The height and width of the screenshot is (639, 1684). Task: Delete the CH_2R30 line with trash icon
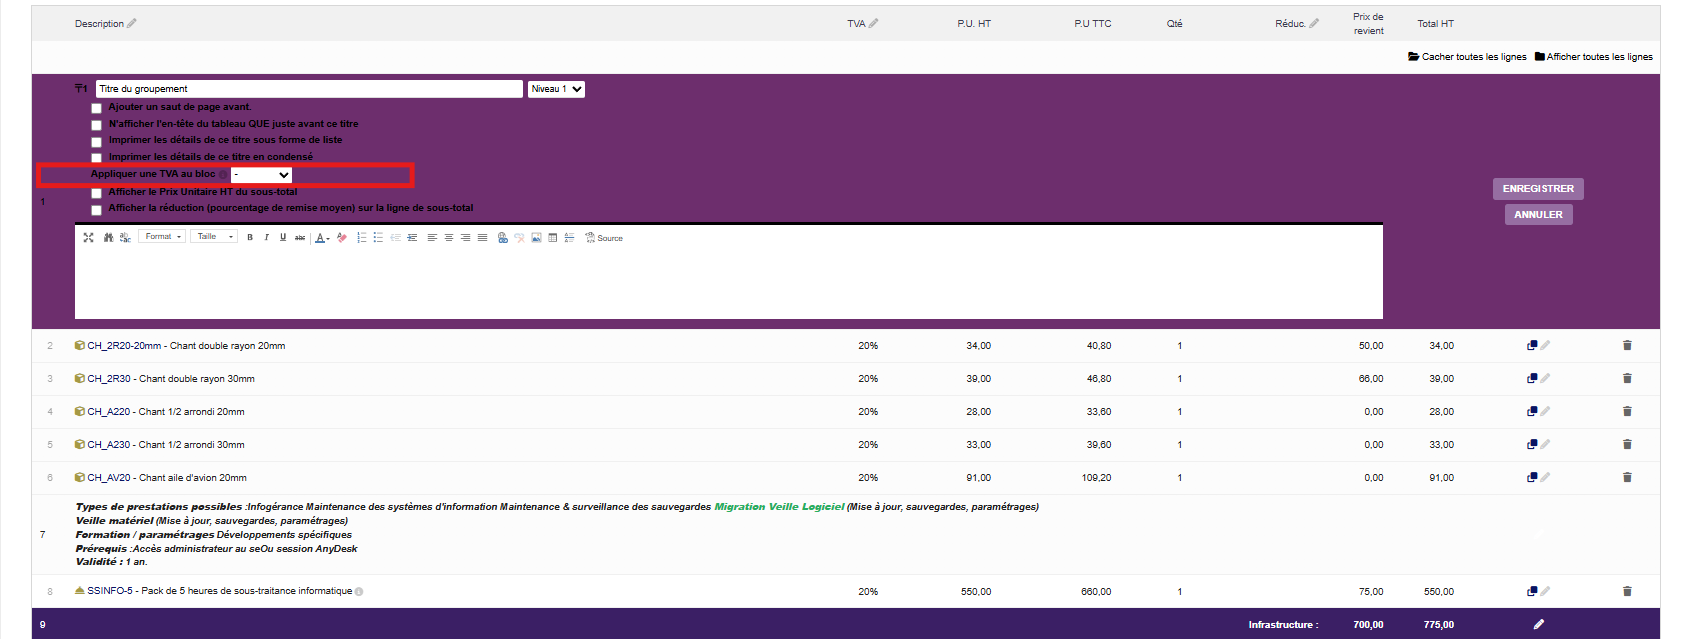1627,378
